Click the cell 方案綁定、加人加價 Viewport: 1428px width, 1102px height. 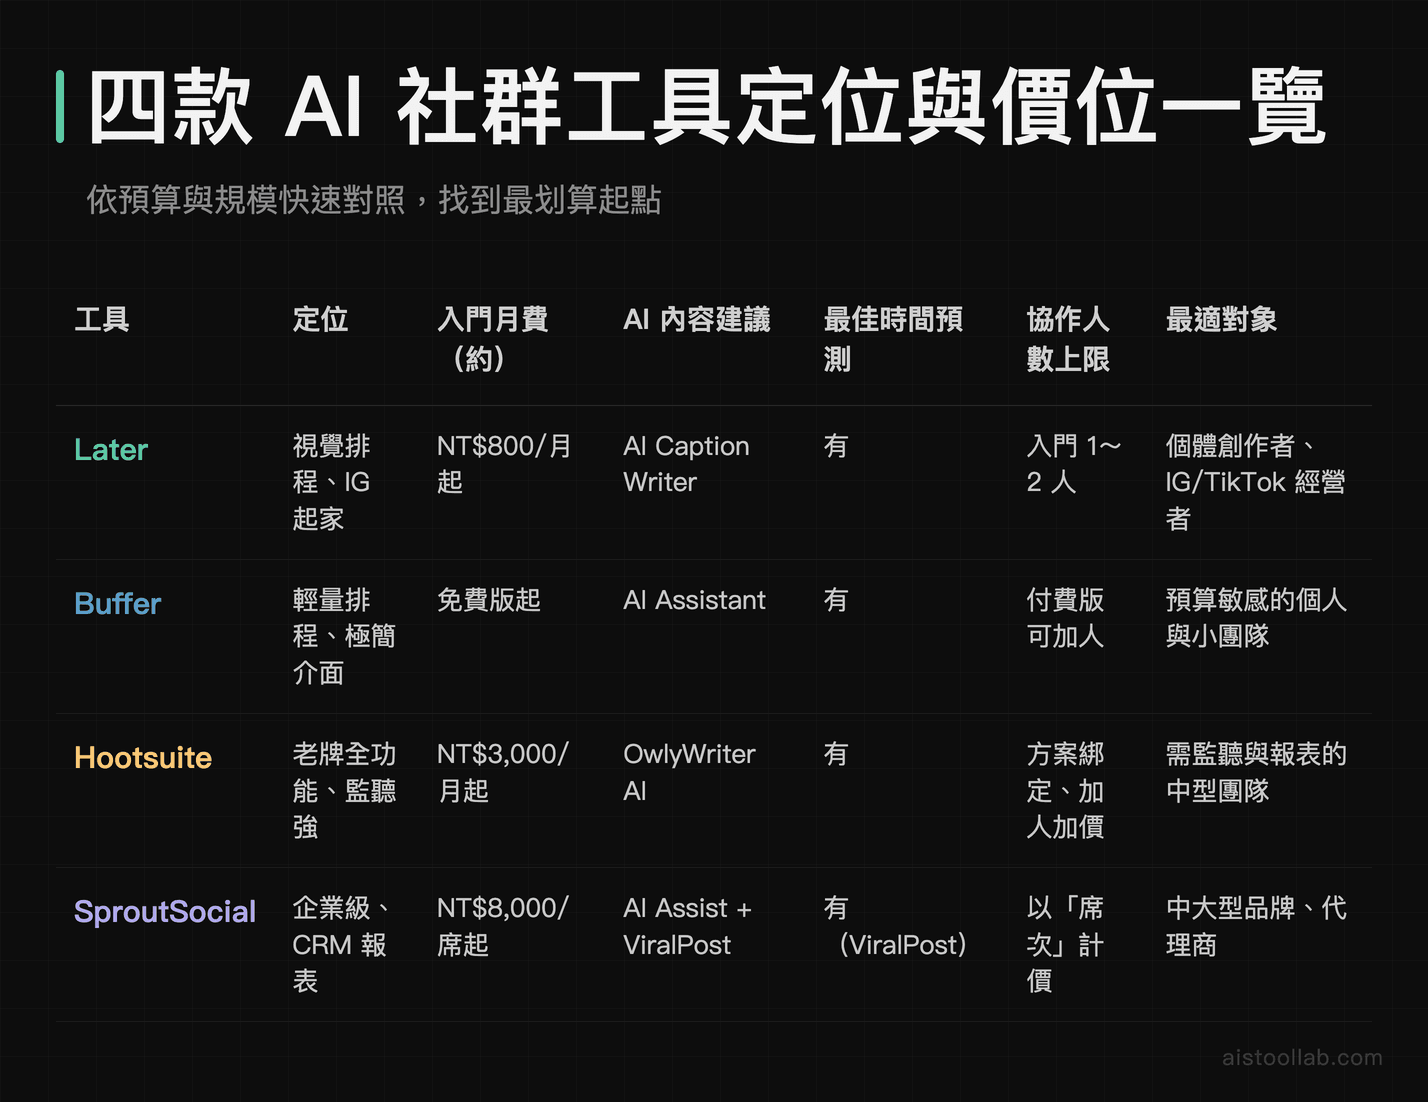1065,790
